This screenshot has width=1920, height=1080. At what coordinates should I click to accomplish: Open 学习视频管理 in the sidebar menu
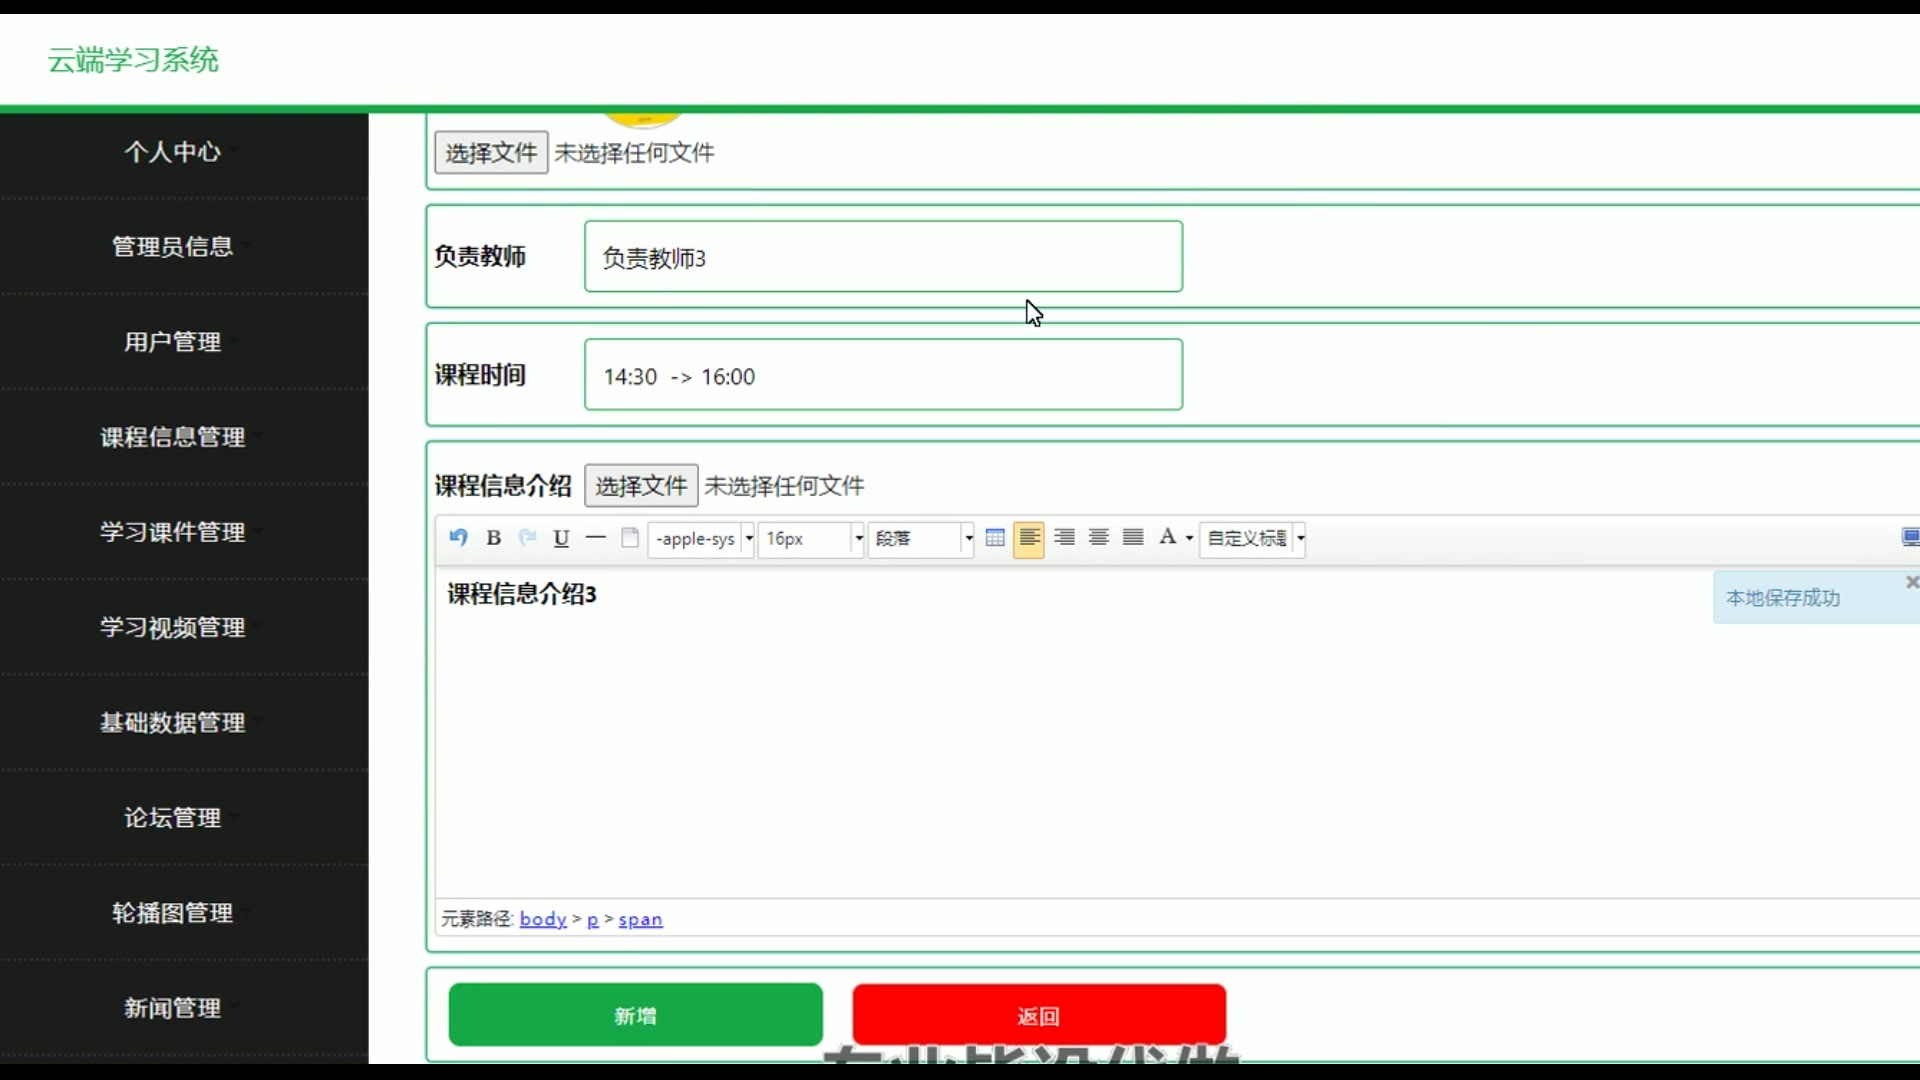(x=173, y=627)
